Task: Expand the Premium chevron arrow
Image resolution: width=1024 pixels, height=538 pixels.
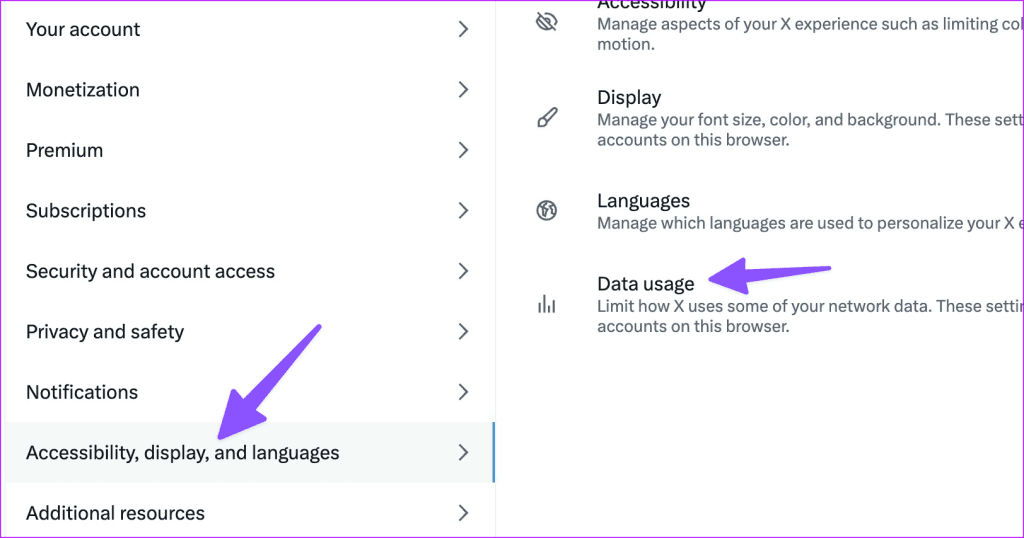Action: click(x=463, y=150)
